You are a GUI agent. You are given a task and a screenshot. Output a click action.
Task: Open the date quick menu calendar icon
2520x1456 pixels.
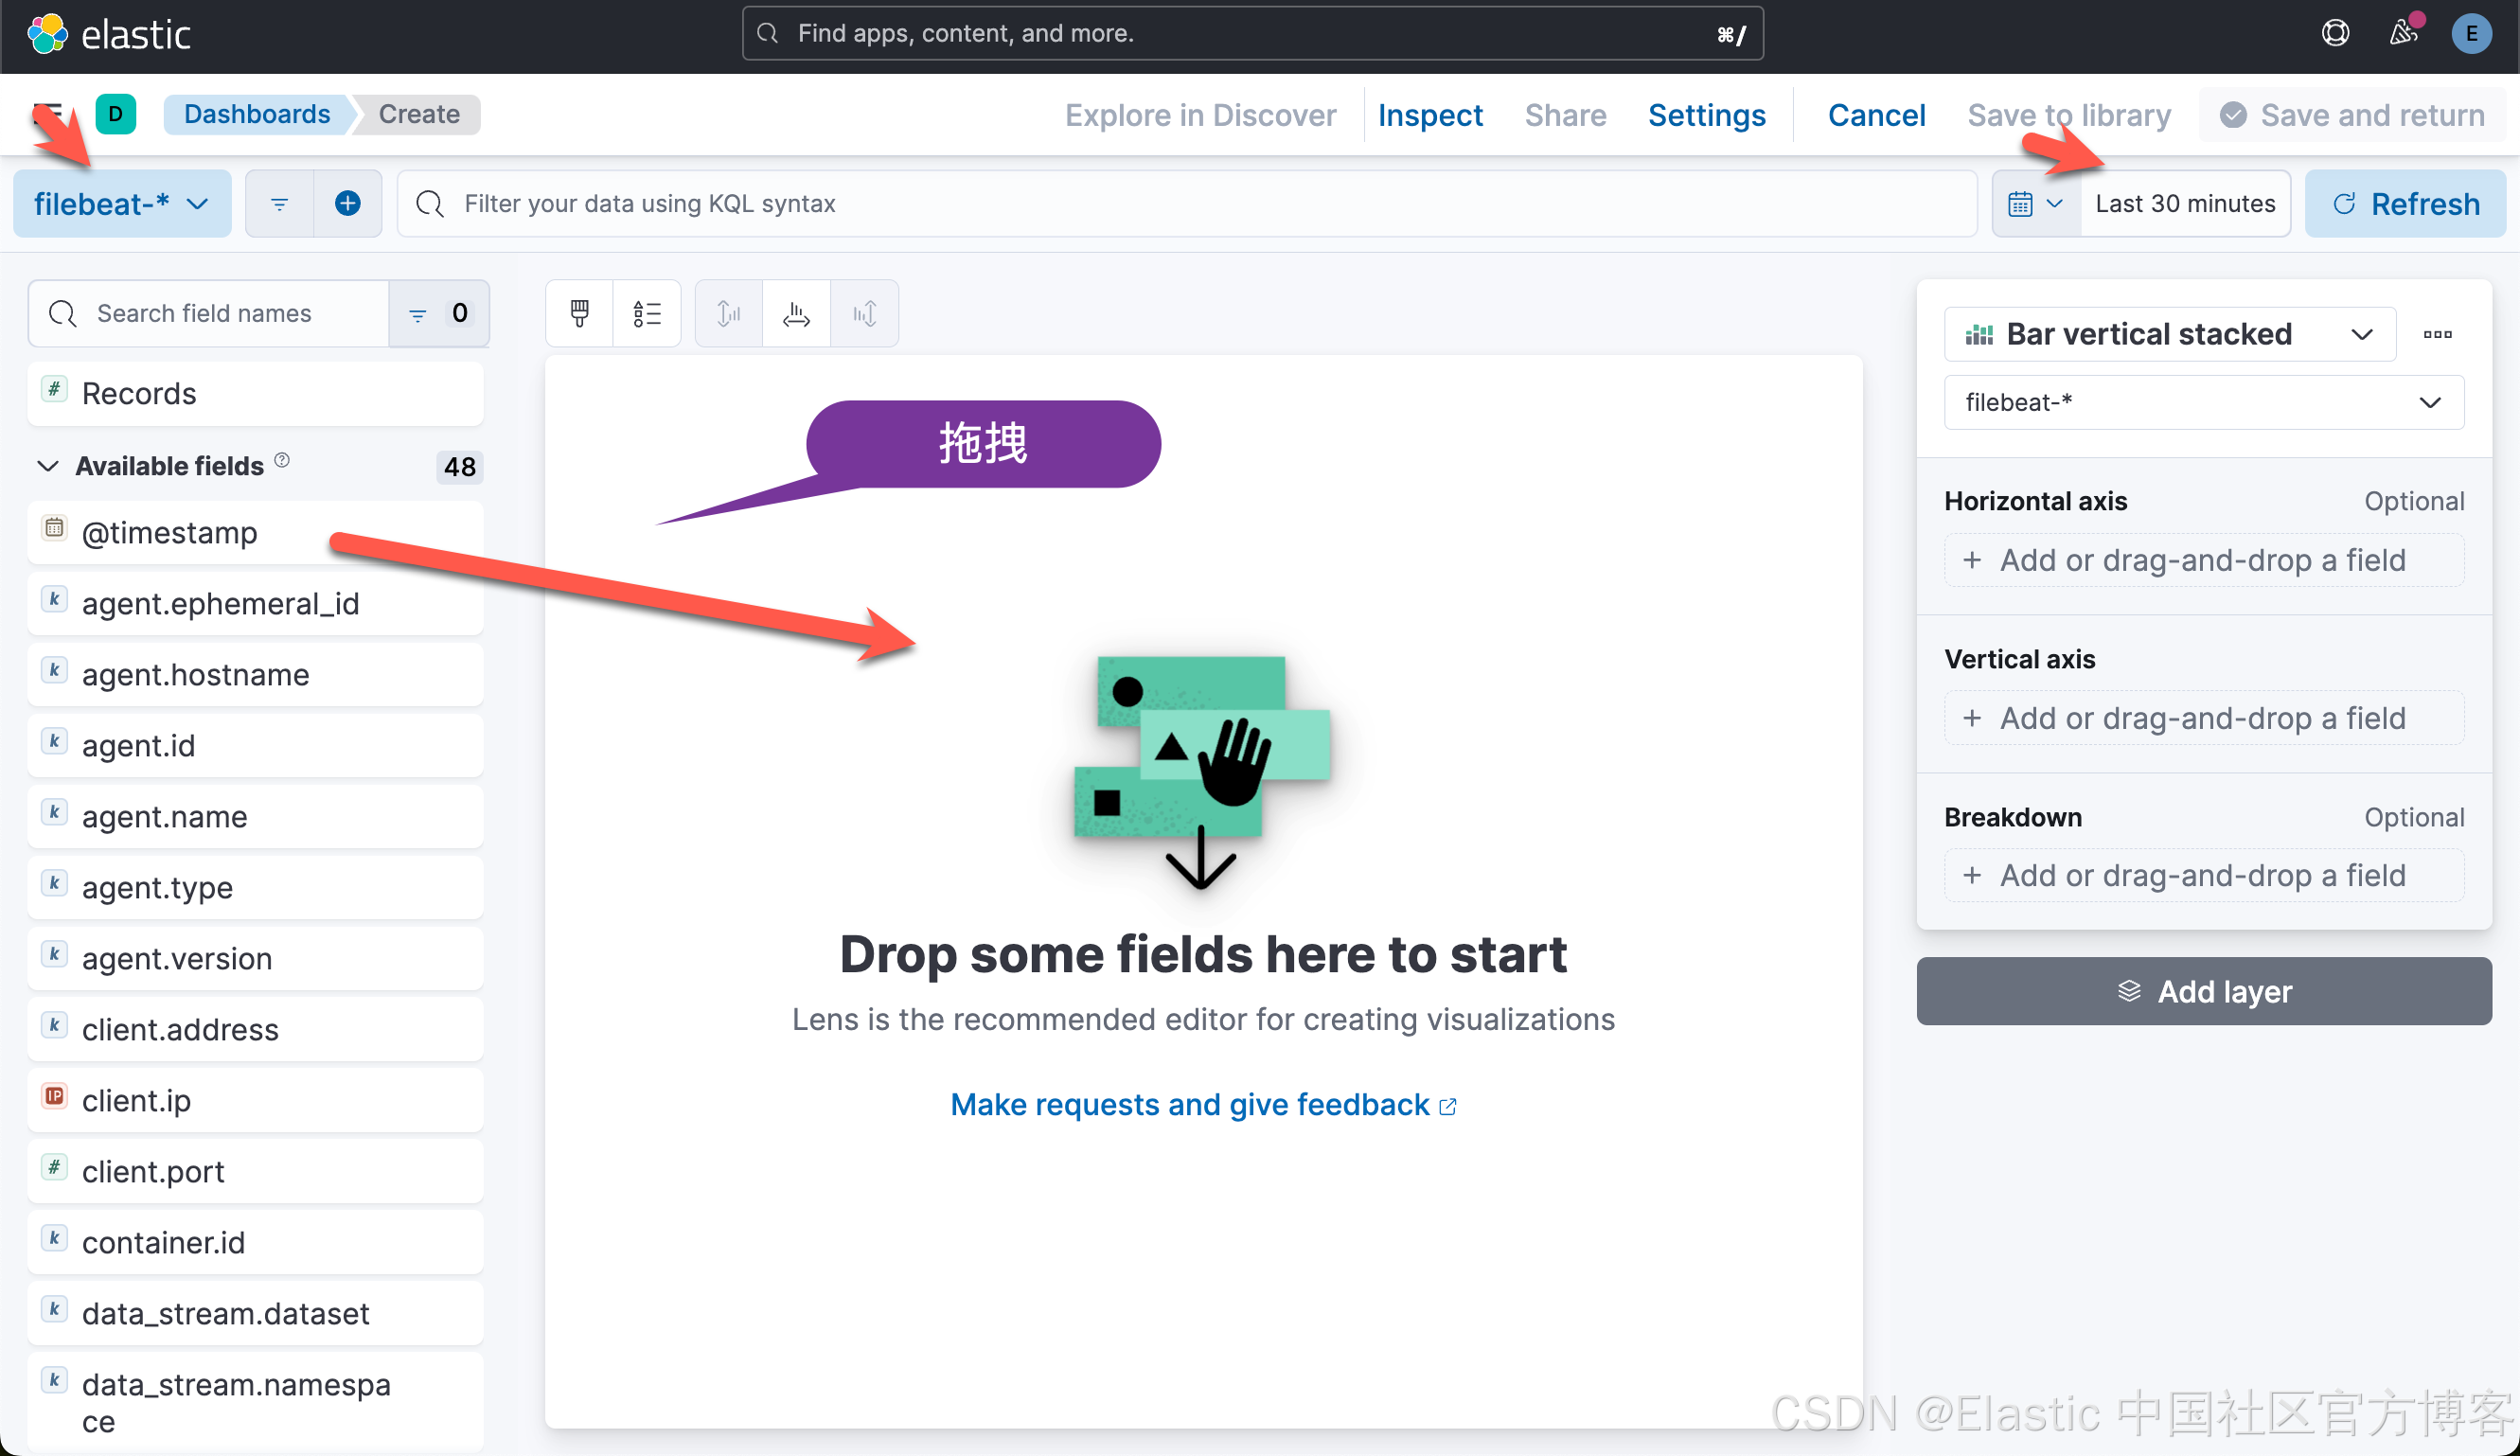click(2036, 203)
